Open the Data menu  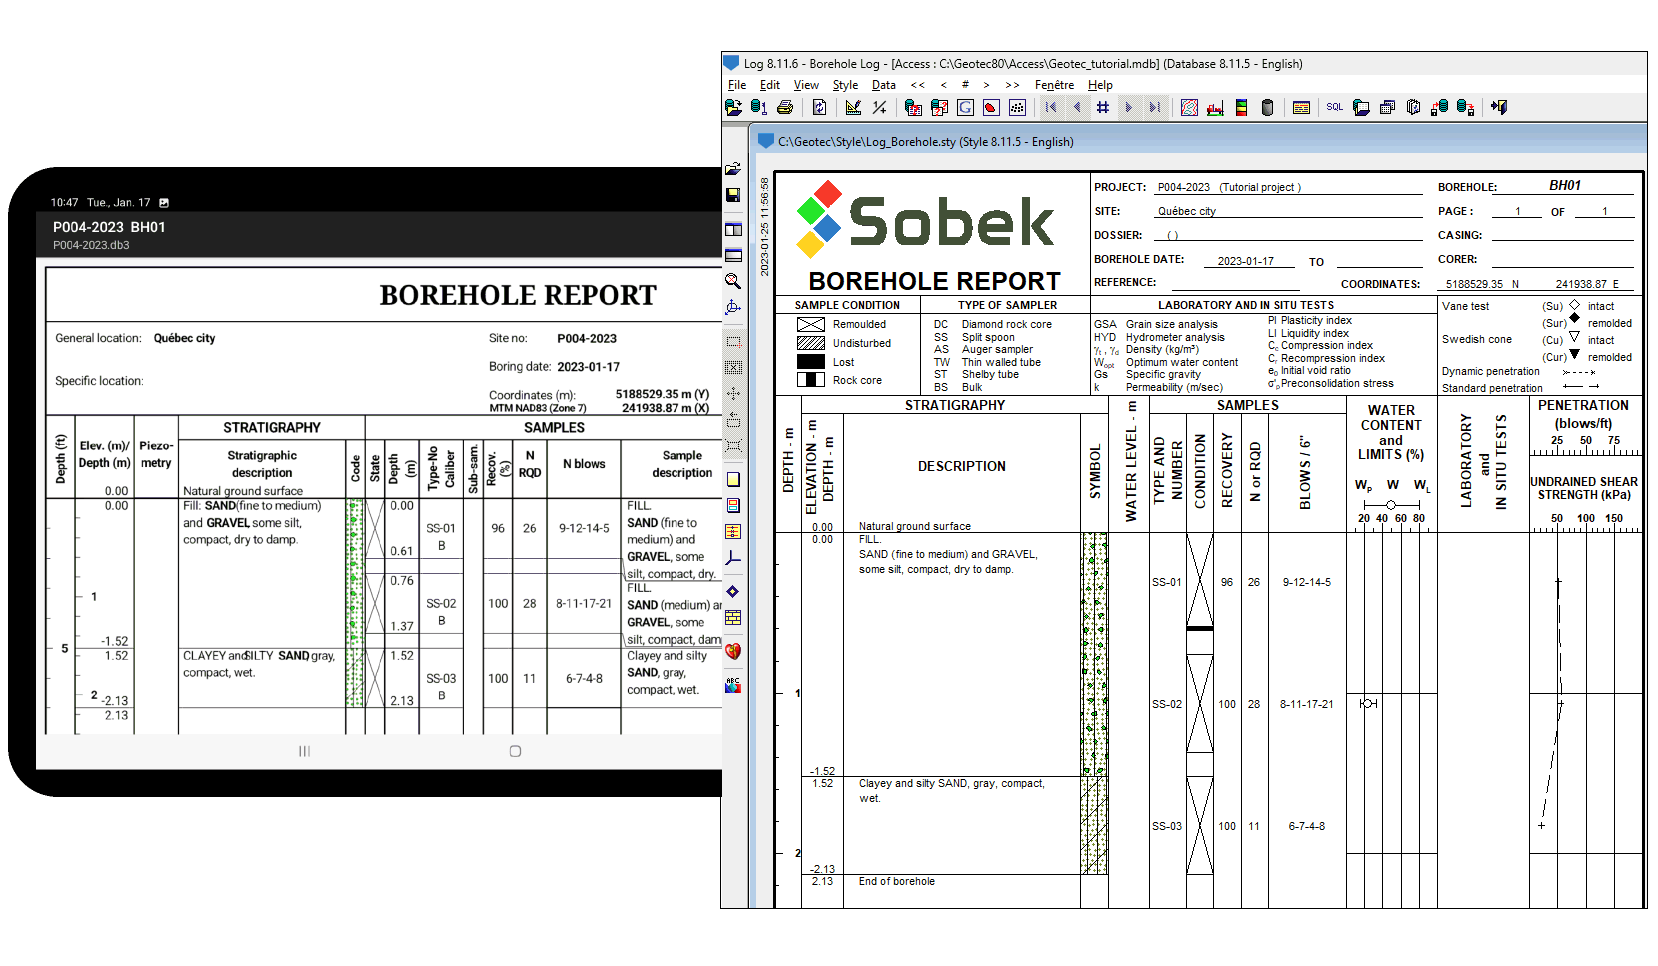[884, 85]
